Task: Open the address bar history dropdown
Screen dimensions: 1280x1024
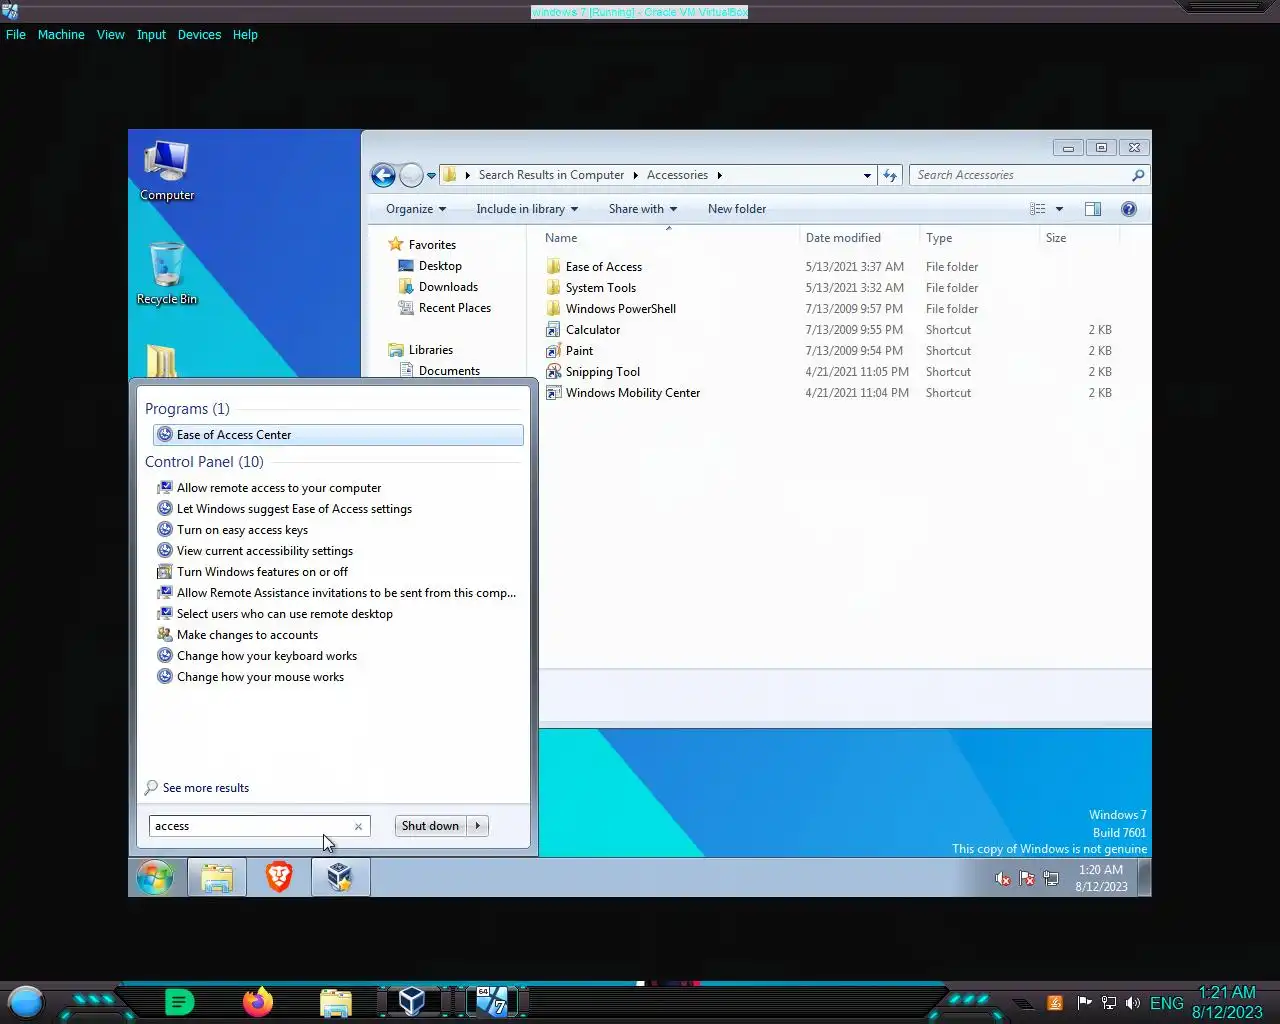Action: (867, 175)
